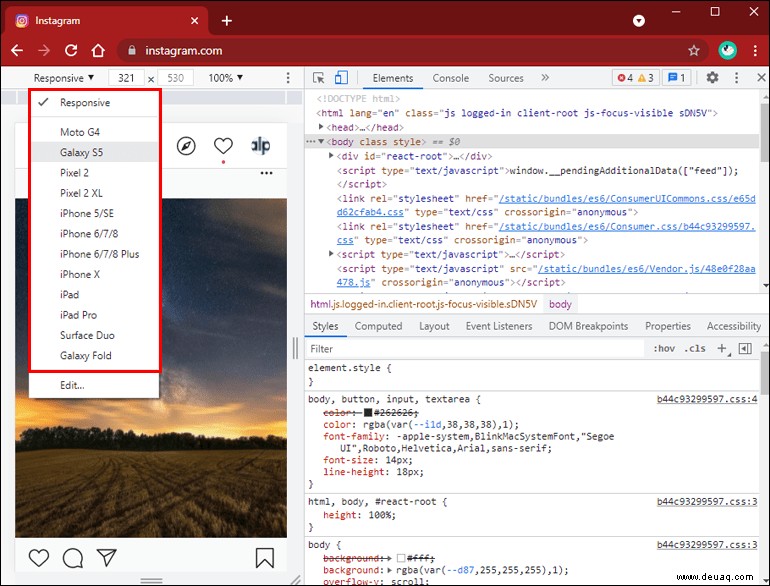Open the b44c93299597.css:4 source link
The image size is (770, 586).
pos(707,399)
